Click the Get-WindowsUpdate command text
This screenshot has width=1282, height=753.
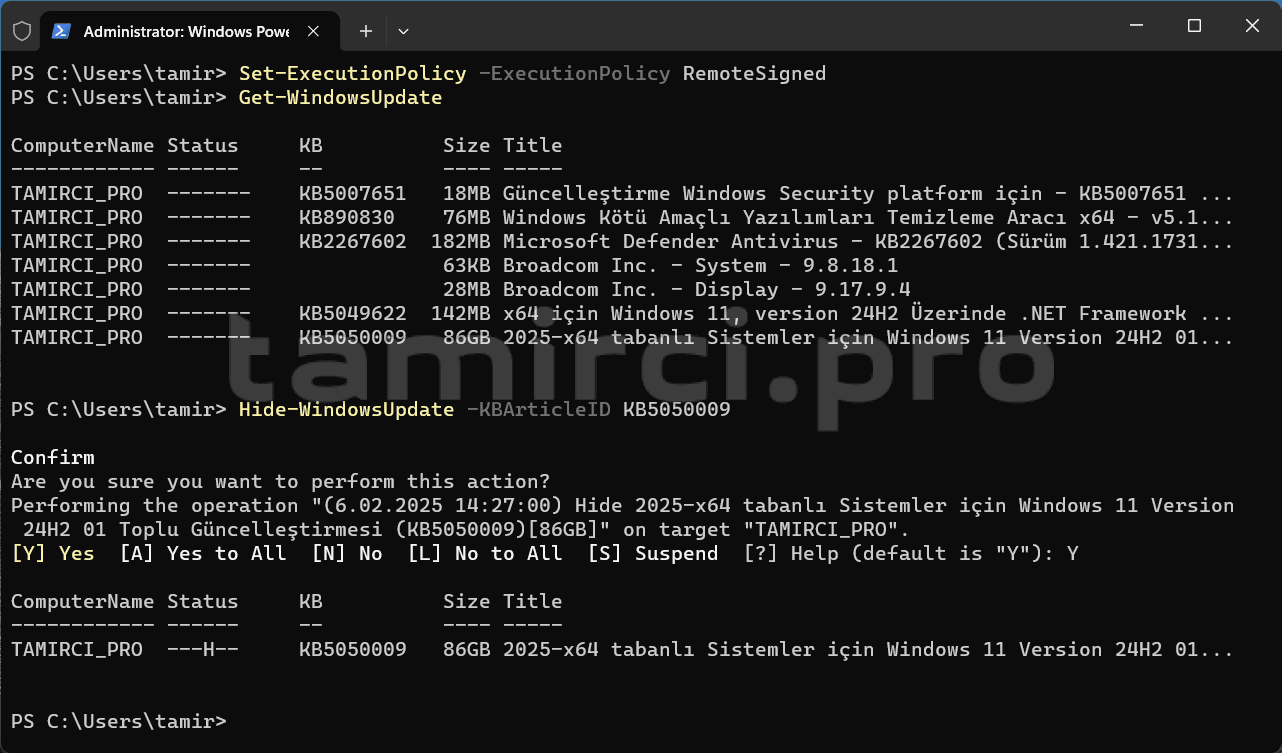tap(340, 97)
